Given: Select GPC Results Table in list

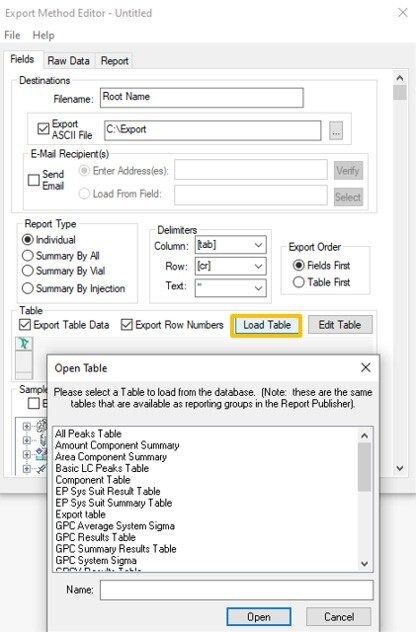Looking at the screenshot, I should point(96,537).
